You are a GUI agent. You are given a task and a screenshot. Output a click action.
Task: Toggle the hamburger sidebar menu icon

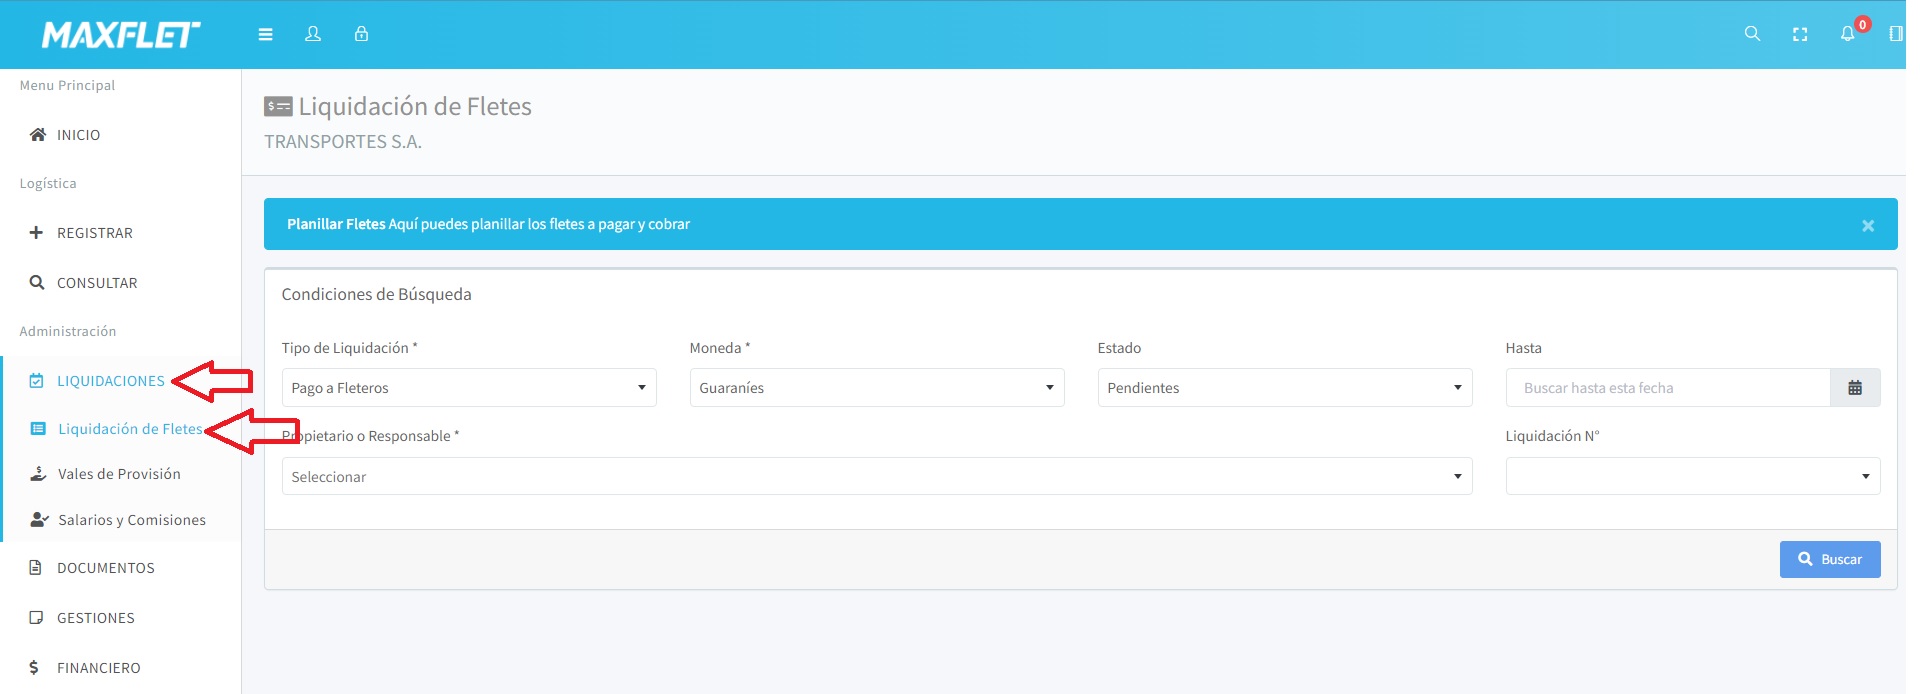265,34
